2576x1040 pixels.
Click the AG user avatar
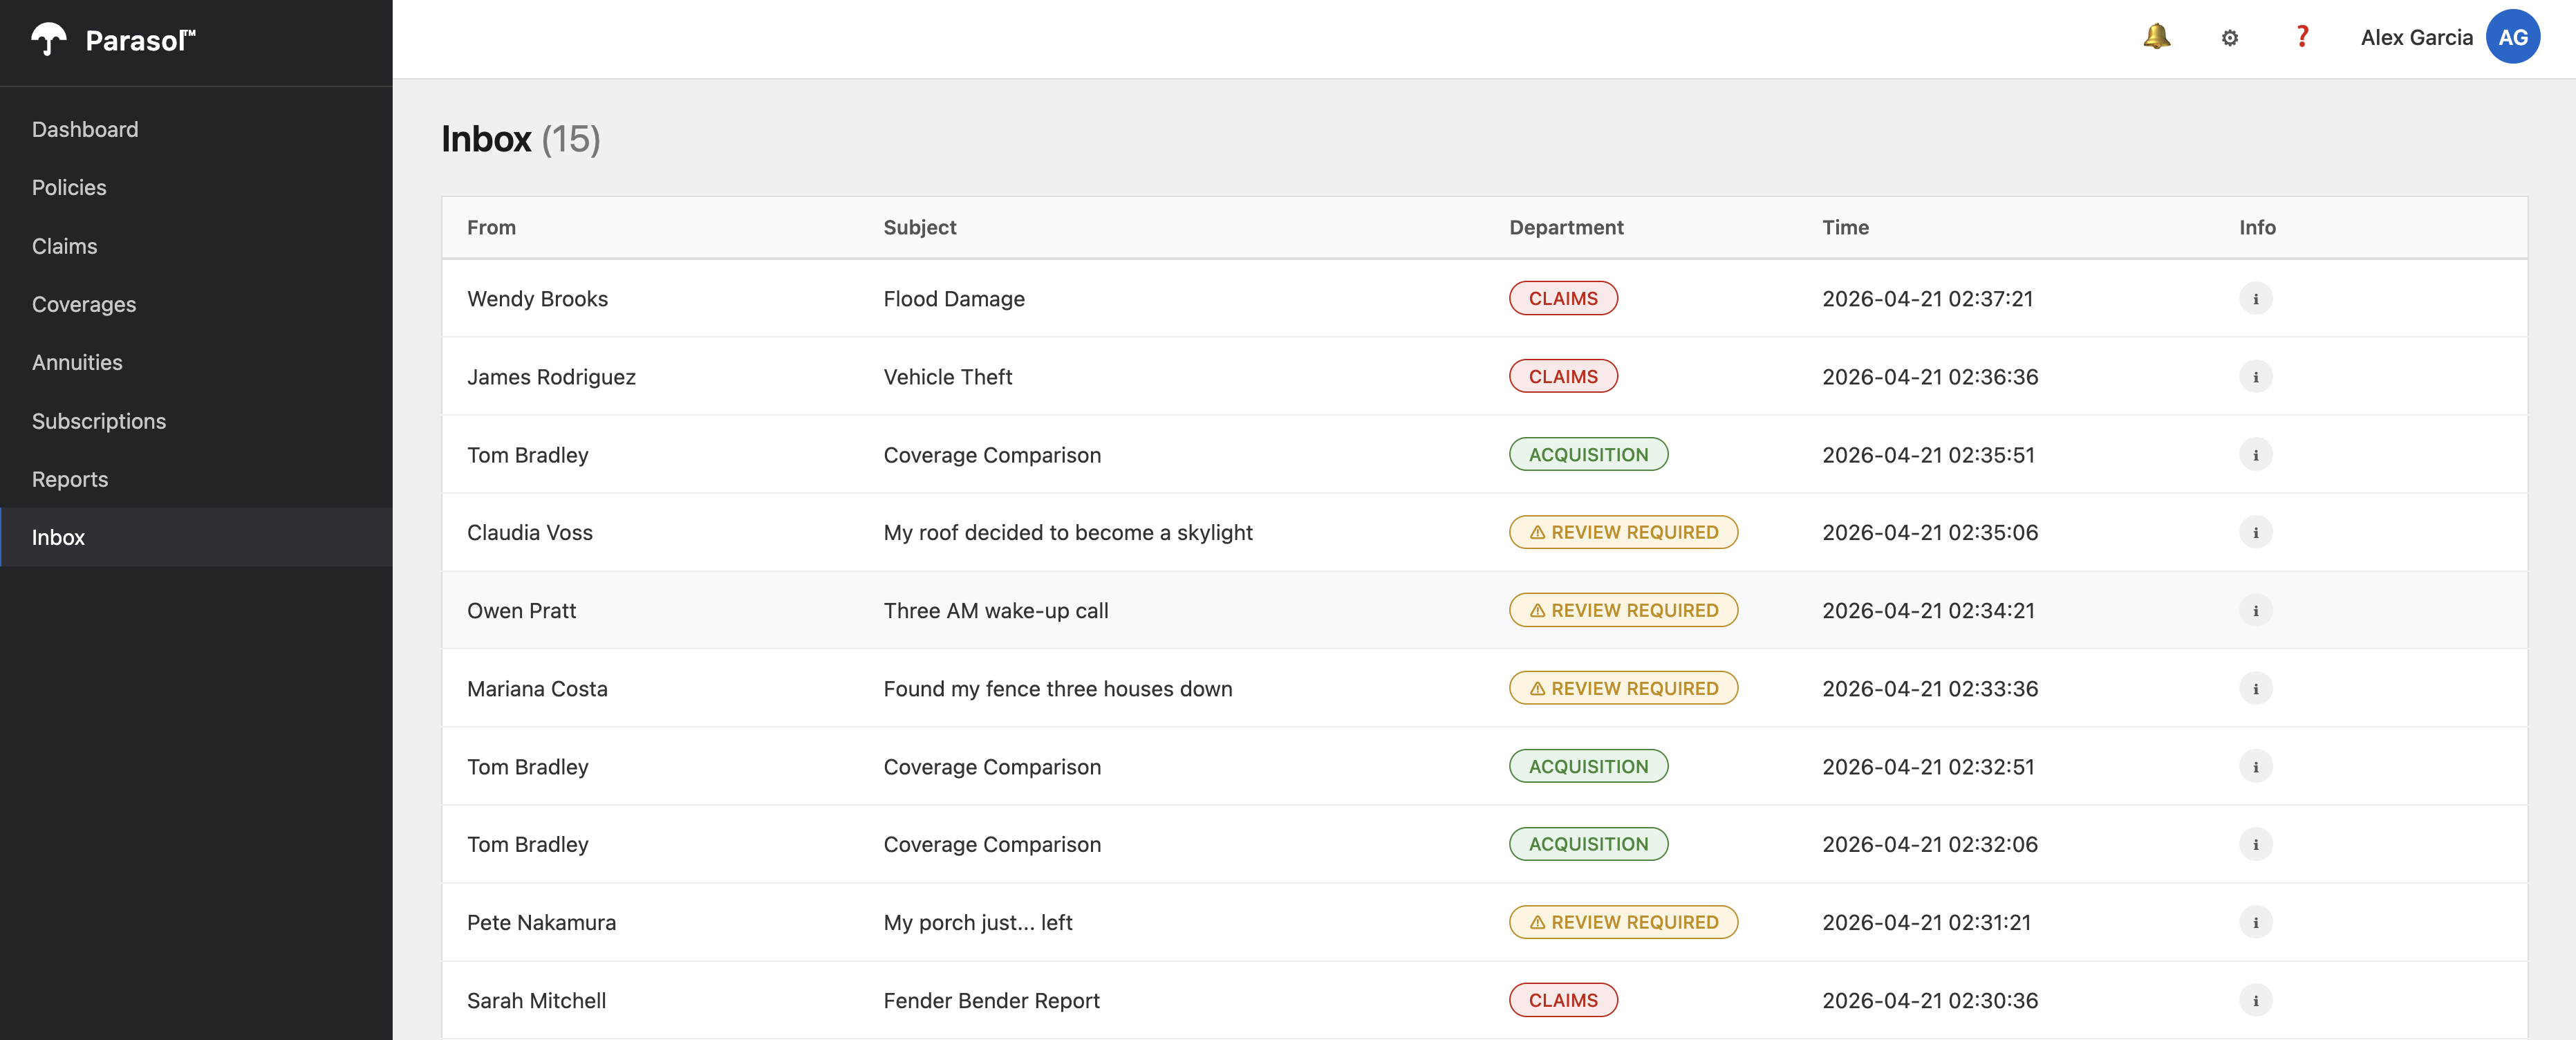click(x=2512, y=37)
